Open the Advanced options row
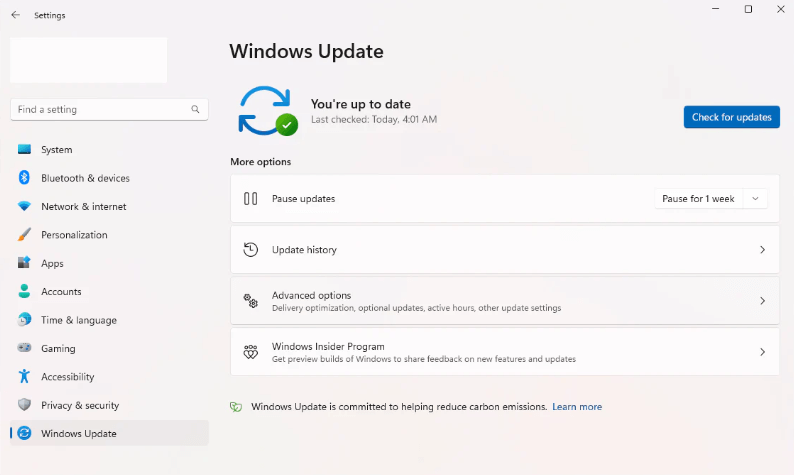This screenshot has height=475, width=794. point(505,301)
